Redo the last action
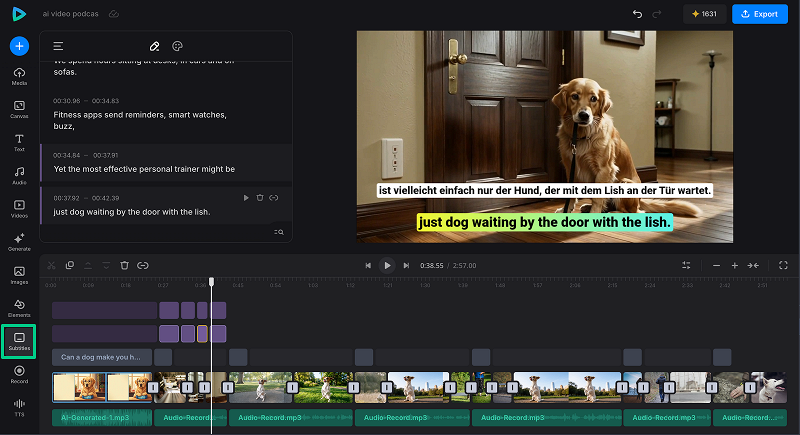Image resolution: width=800 pixels, height=435 pixels. click(x=657, y=14)
